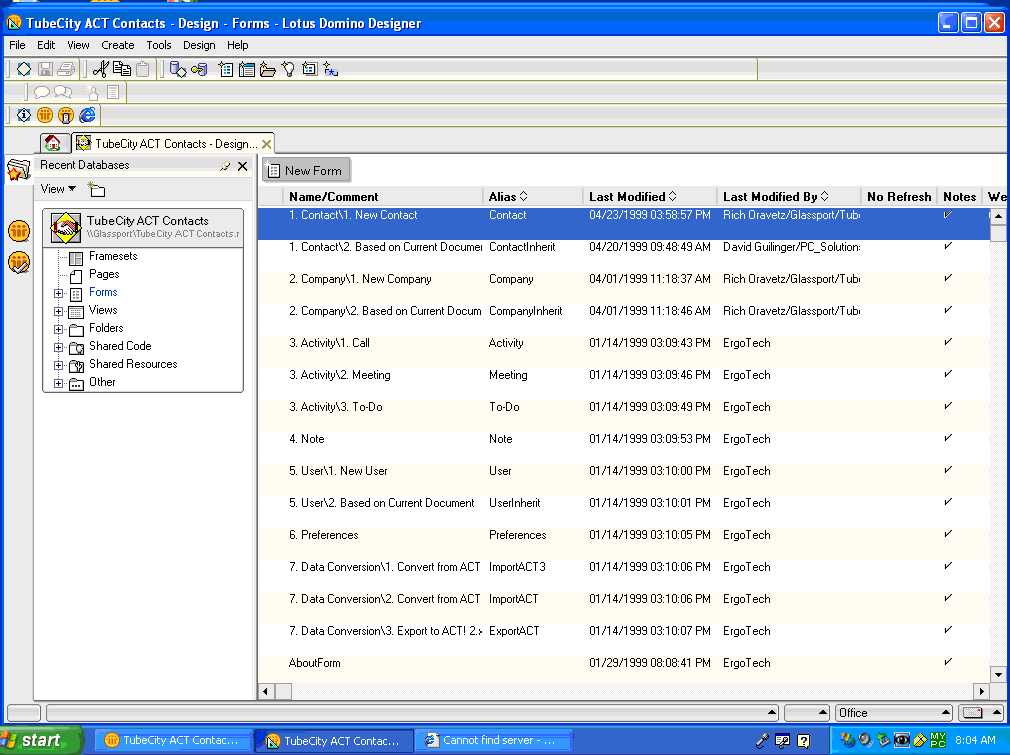Screen dimensions: 1010x755
Task: Click the Print toolbar icon
Action: tap(66, 69)
